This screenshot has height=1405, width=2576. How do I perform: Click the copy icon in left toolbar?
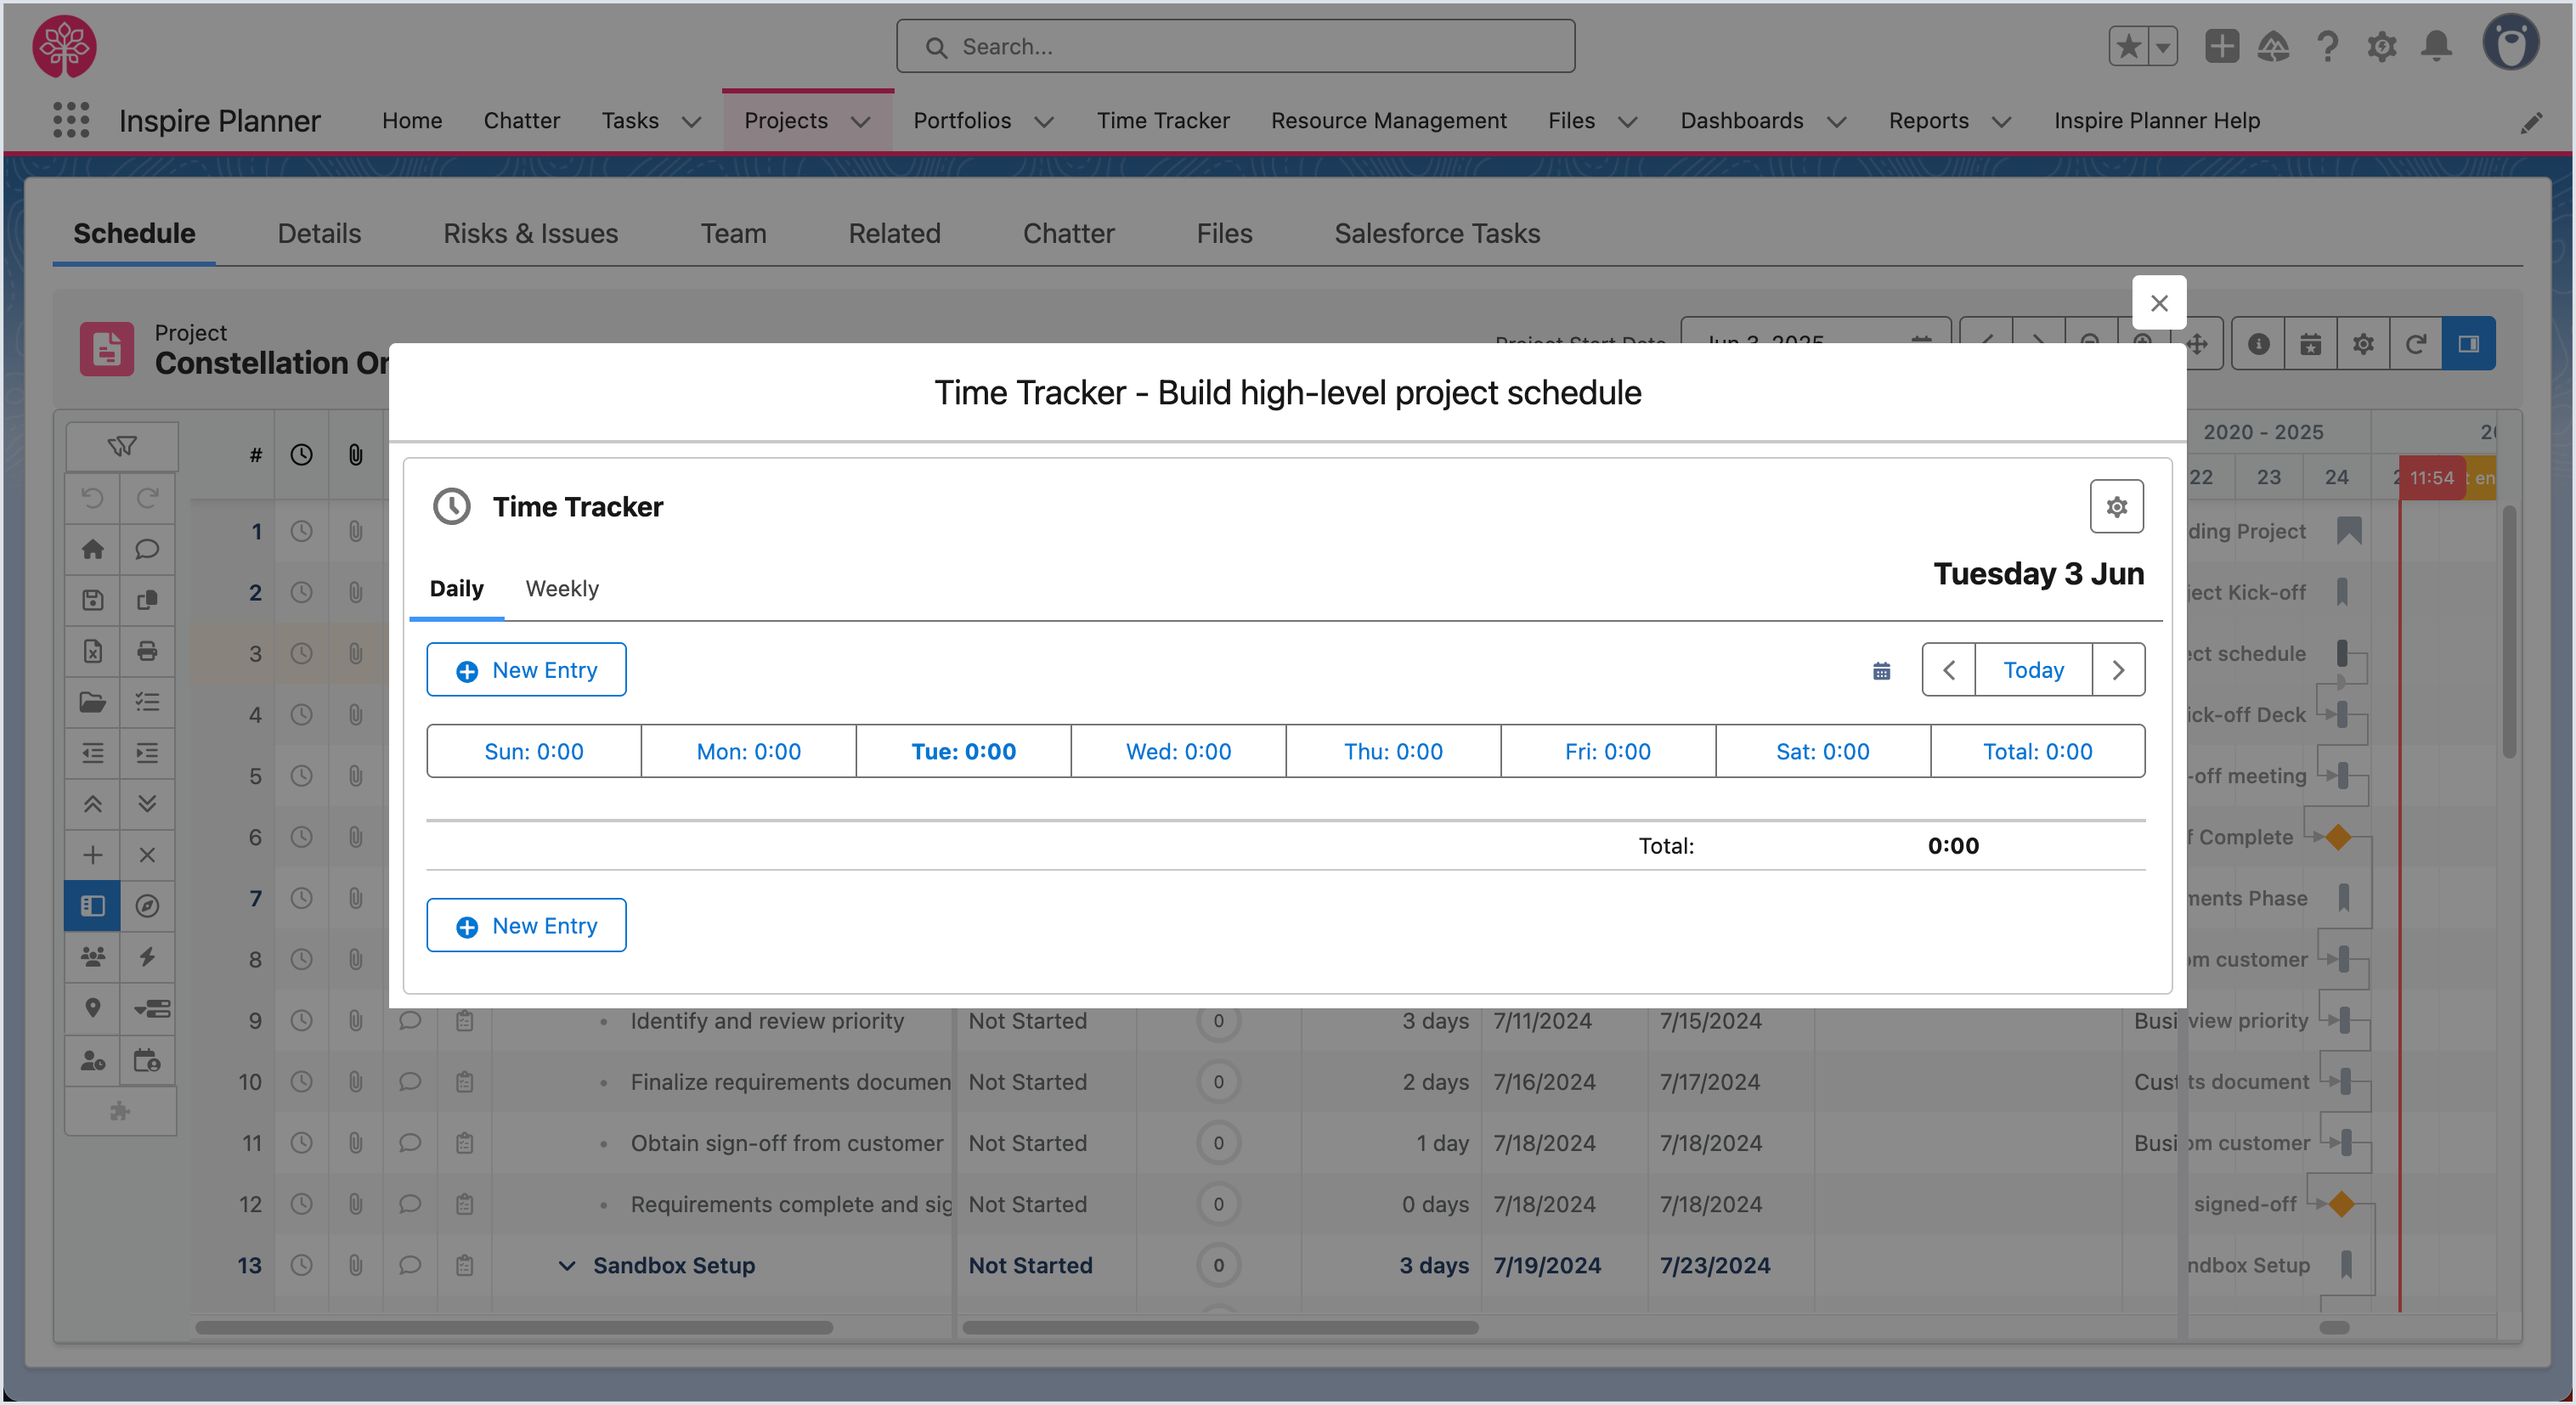(x=147, y=599)
